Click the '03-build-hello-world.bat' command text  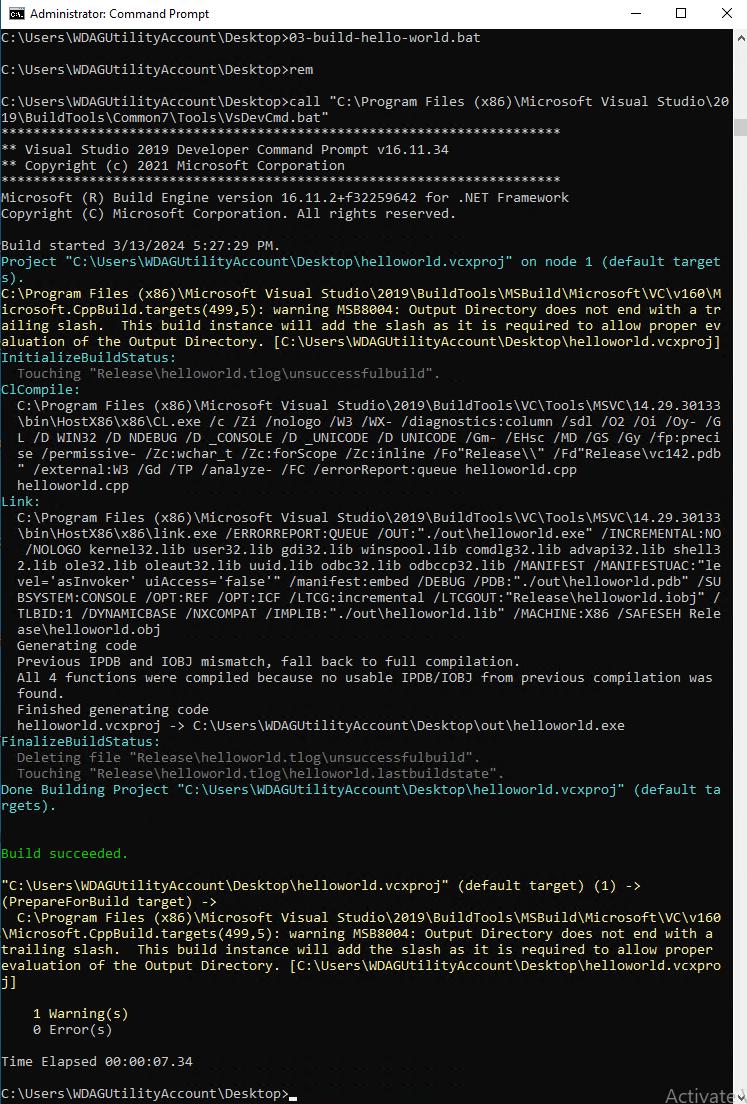(x=385, y=37)
